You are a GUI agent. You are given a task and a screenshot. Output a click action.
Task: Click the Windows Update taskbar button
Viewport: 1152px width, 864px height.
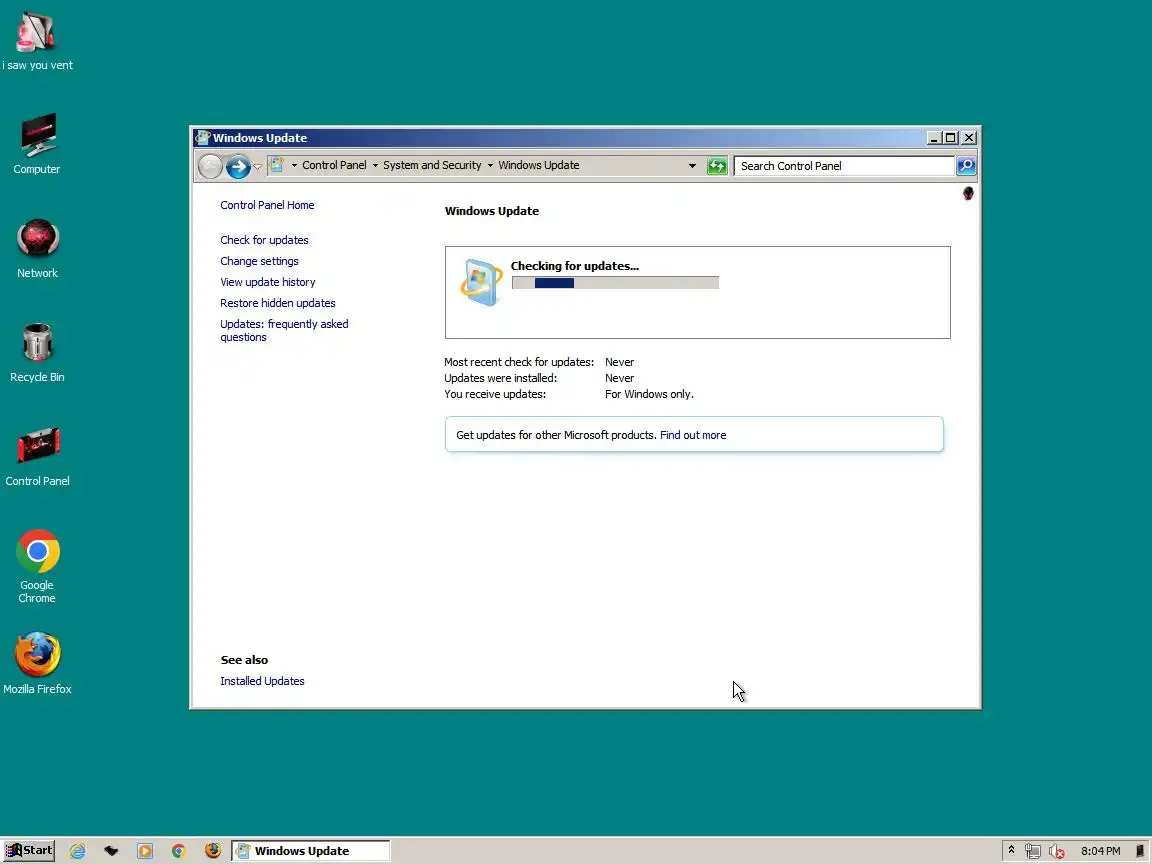(x=311, y=851)
